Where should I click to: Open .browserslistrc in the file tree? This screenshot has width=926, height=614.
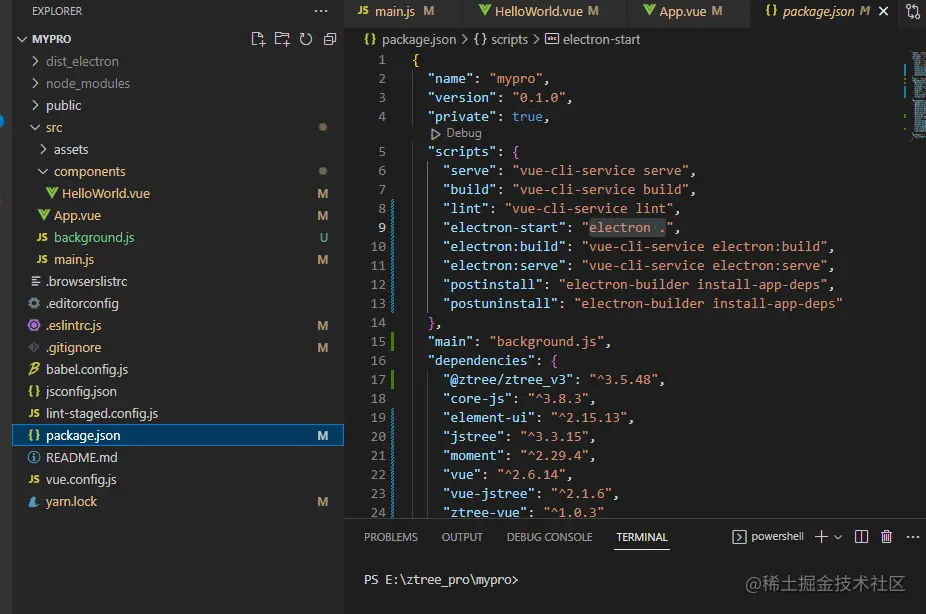click(86, 282)
